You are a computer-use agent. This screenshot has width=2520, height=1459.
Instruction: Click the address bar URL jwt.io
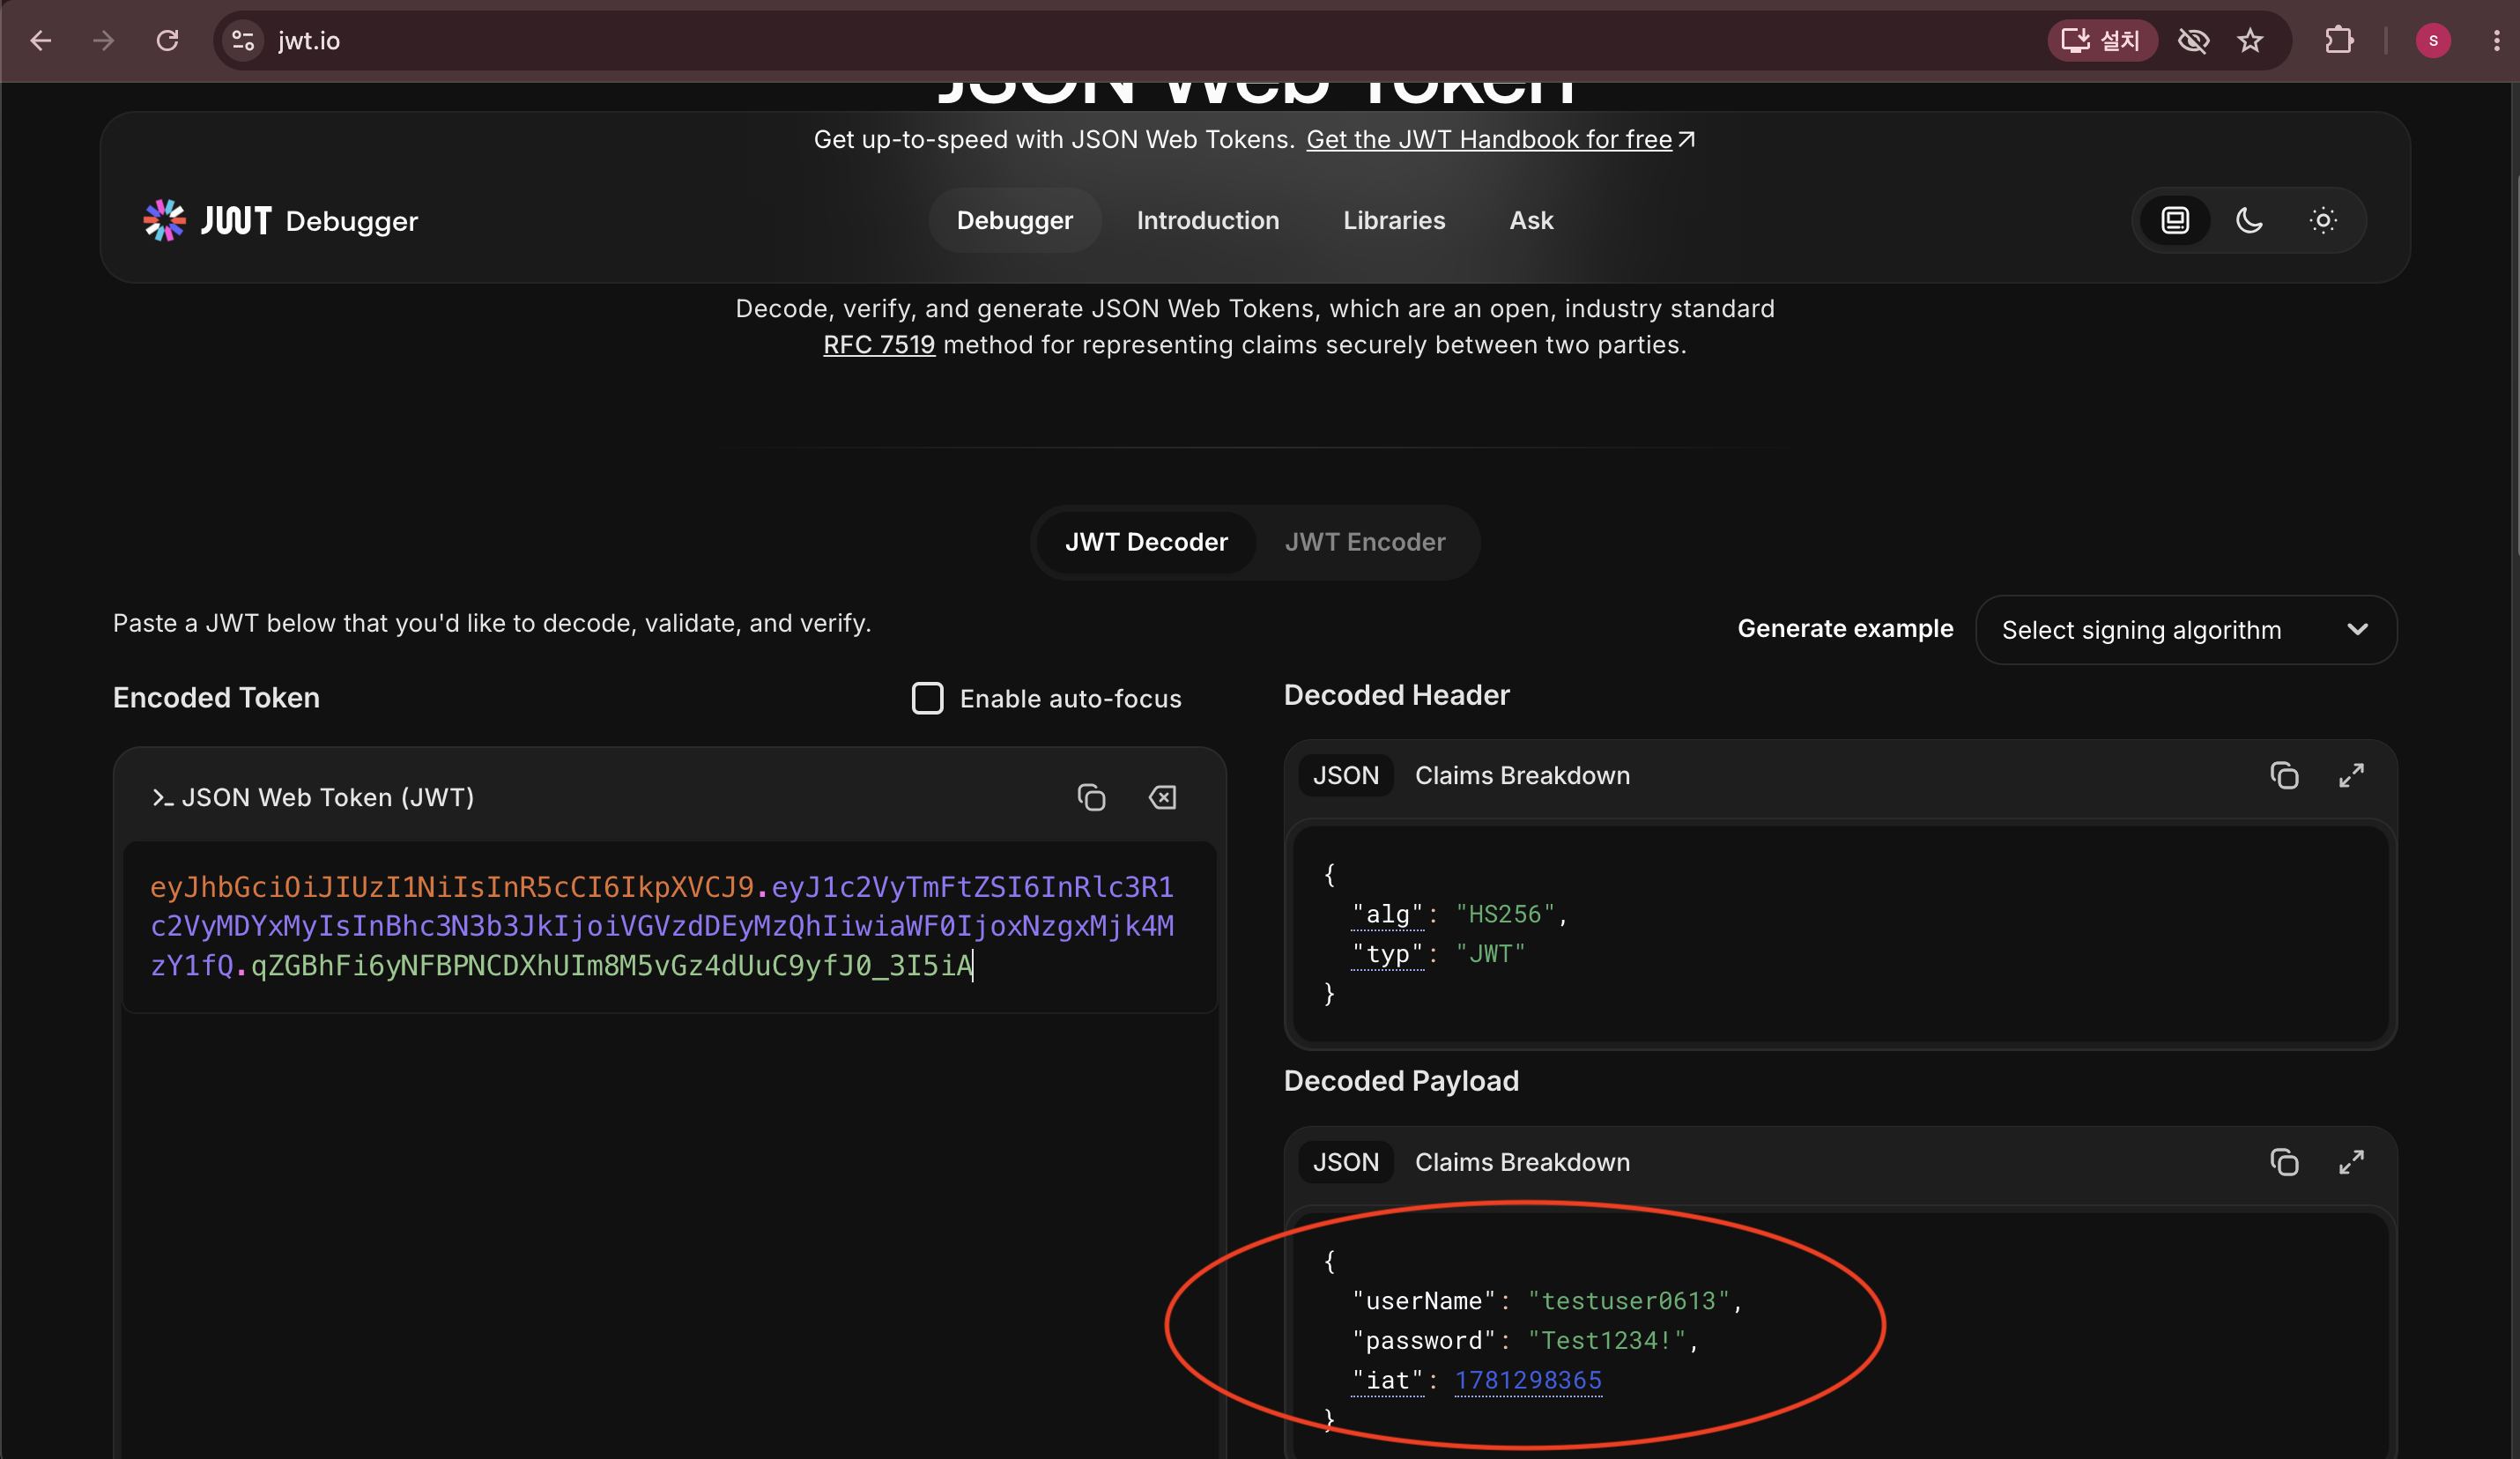pos(309,40)
